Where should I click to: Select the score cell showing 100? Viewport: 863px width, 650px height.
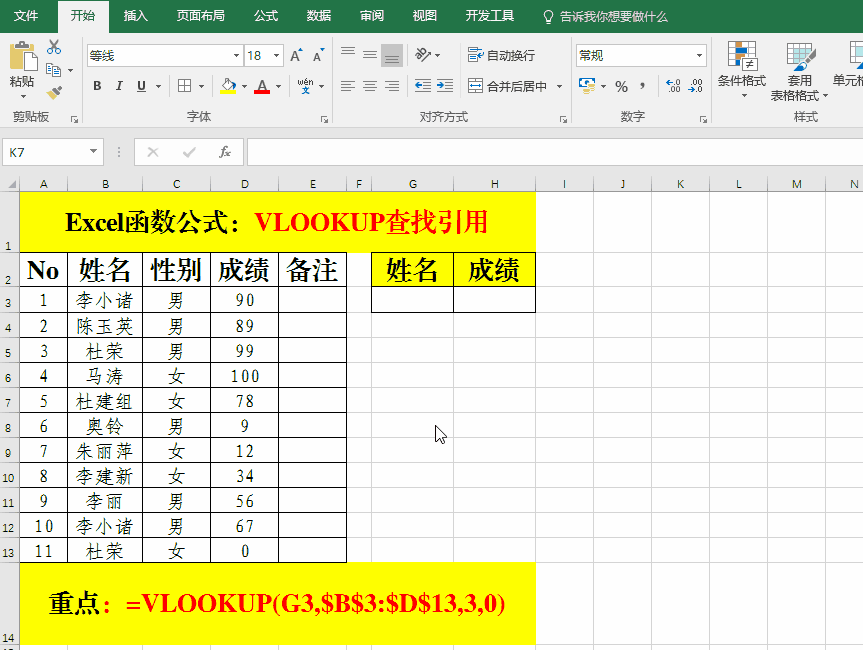pos(244,376)
